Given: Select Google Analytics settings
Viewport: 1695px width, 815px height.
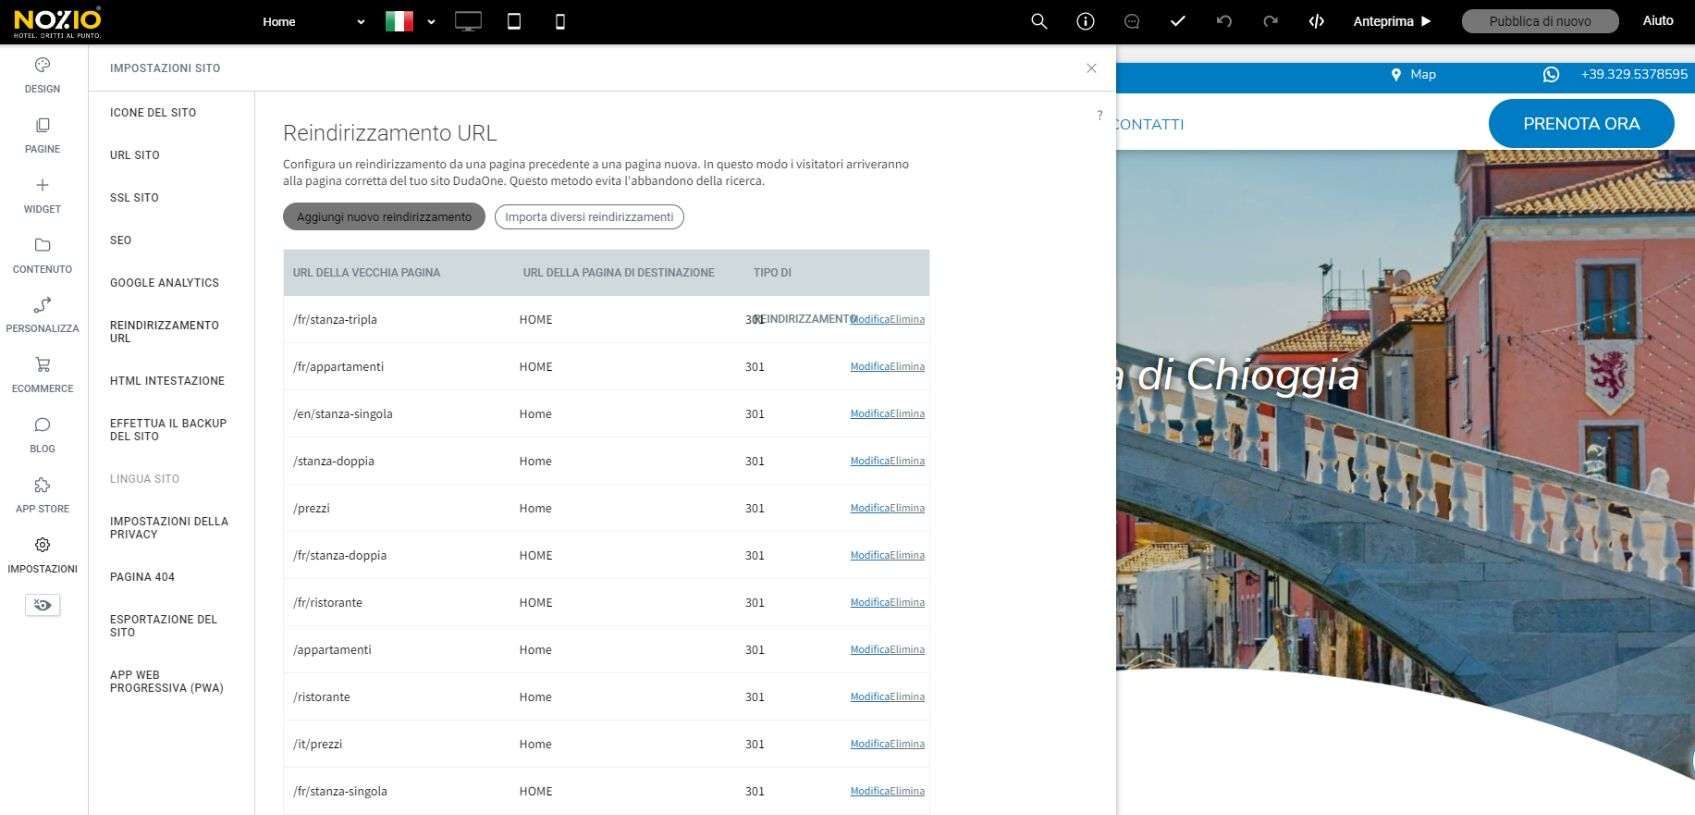Looking at the screenshot, I should point(164,283).
